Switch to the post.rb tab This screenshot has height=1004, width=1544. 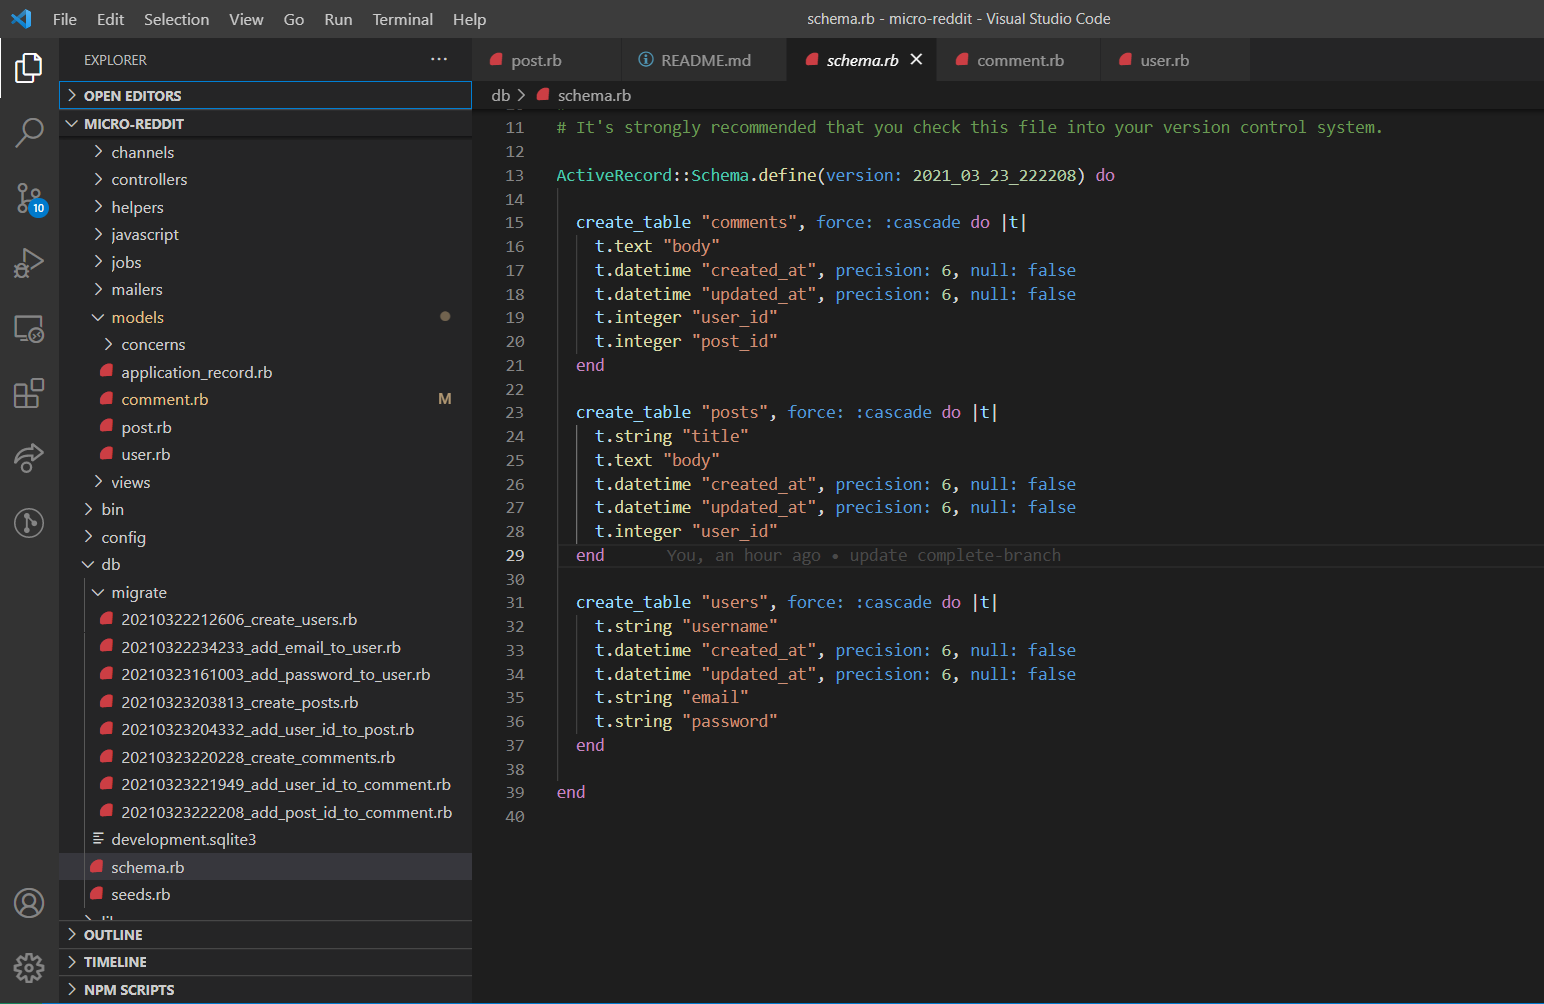point(546,60)
